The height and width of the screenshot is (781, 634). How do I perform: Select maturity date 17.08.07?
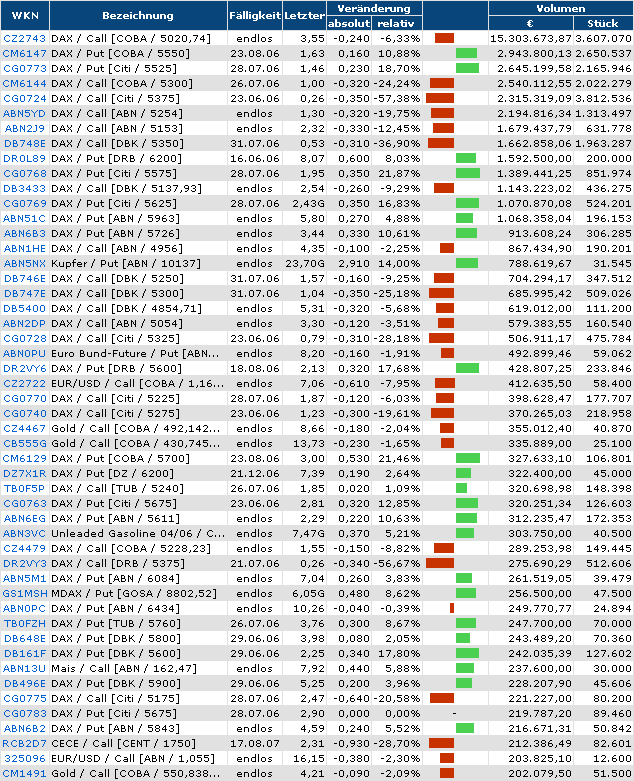[x=255, y=743]
